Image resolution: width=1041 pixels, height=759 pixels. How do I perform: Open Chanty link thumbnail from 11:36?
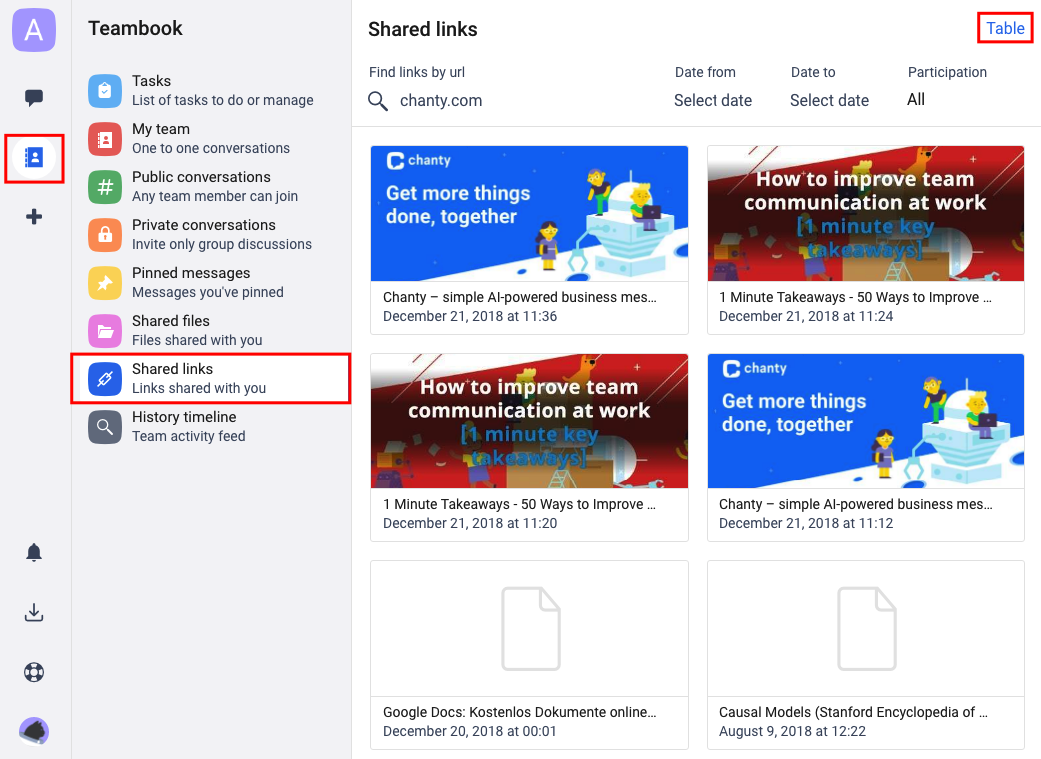click(x=529, y=214)
